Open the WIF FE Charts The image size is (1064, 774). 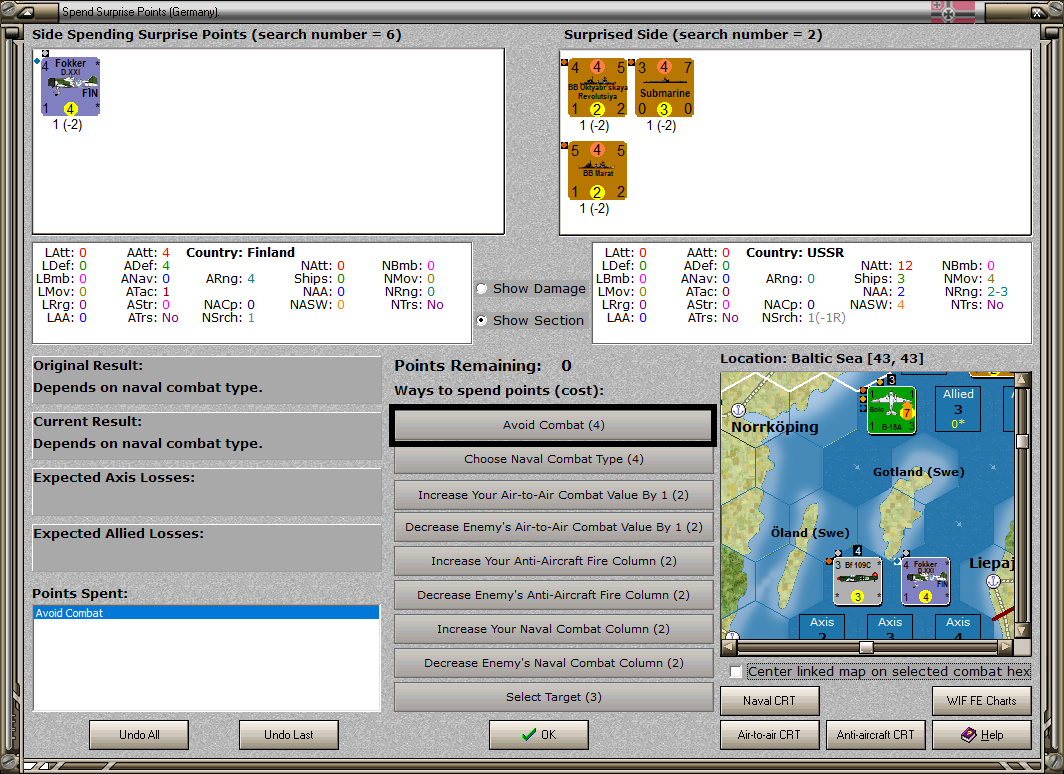(x=982, y=701)
